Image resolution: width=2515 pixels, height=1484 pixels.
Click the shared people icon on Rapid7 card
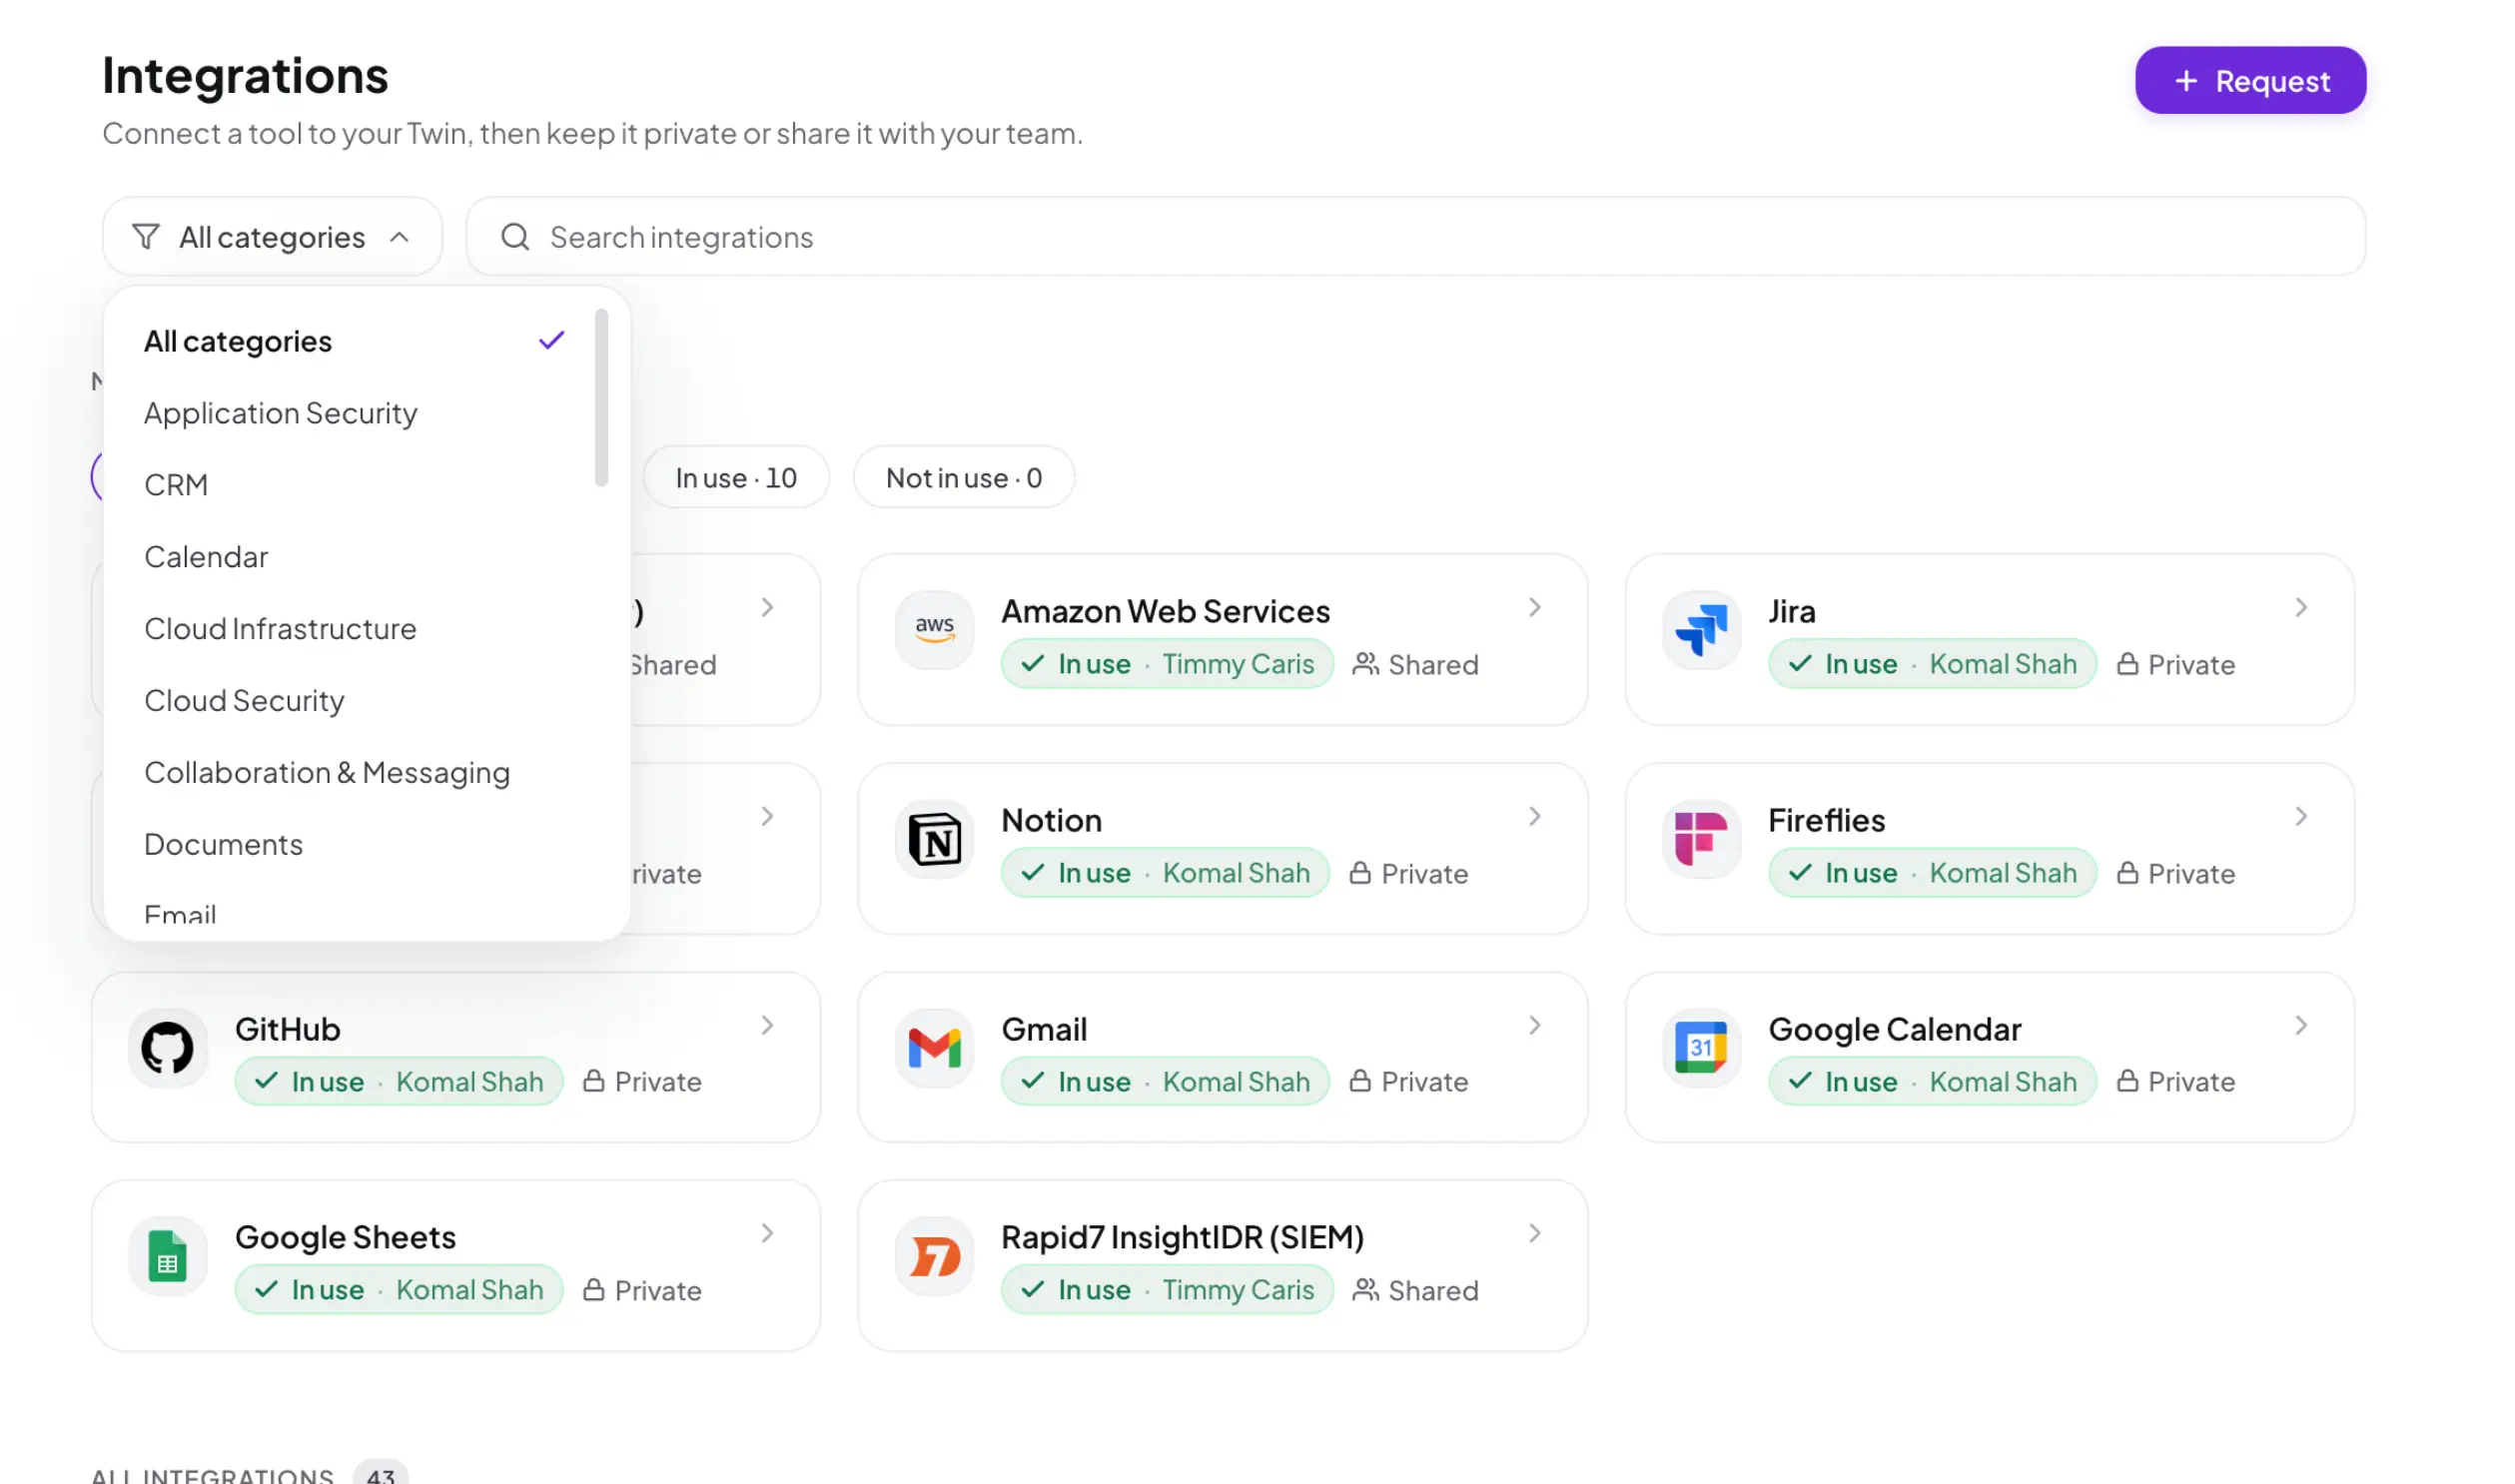1365,1290
